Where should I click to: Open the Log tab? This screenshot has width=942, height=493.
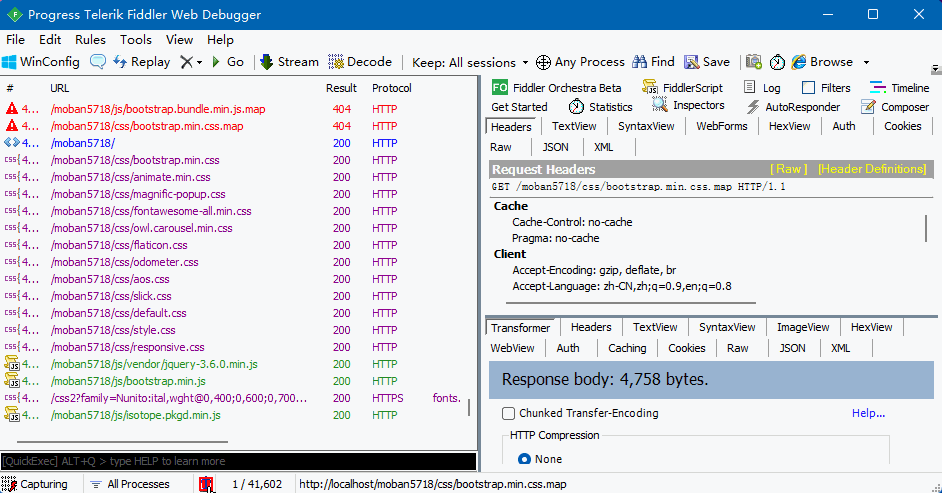click(x=762, y=88)
